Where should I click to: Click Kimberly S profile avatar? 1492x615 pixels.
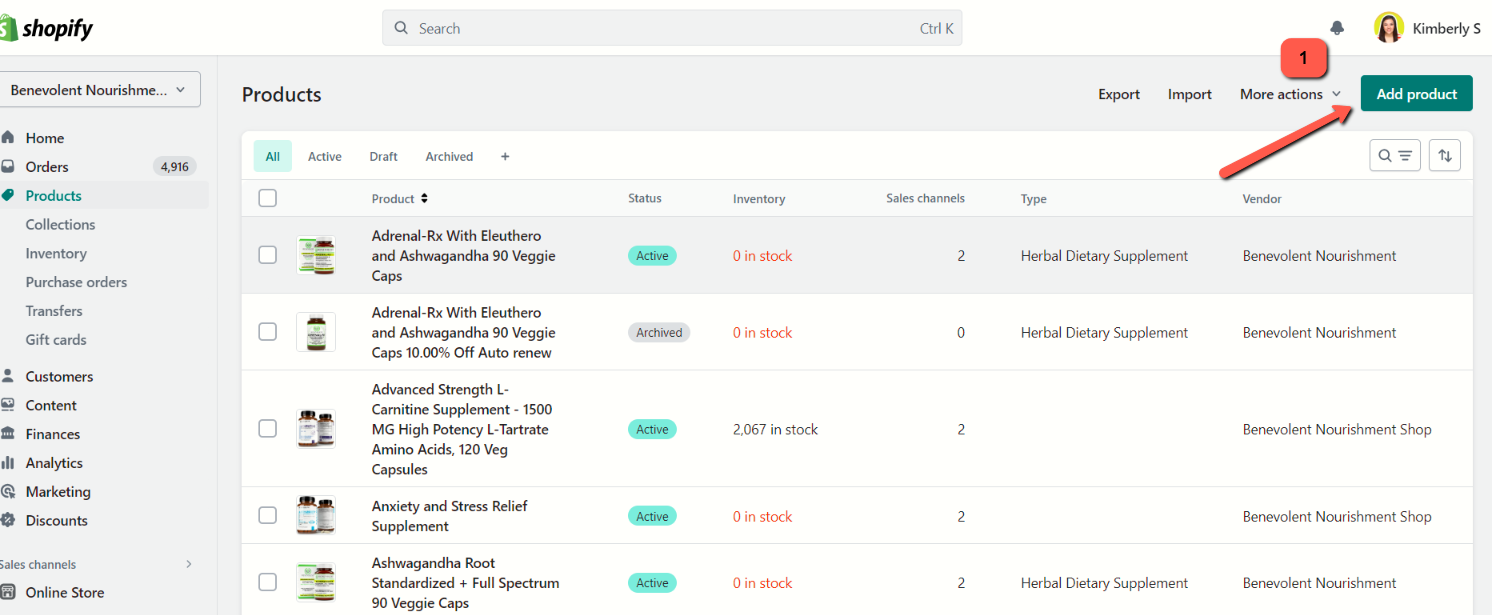[1389, 28]
